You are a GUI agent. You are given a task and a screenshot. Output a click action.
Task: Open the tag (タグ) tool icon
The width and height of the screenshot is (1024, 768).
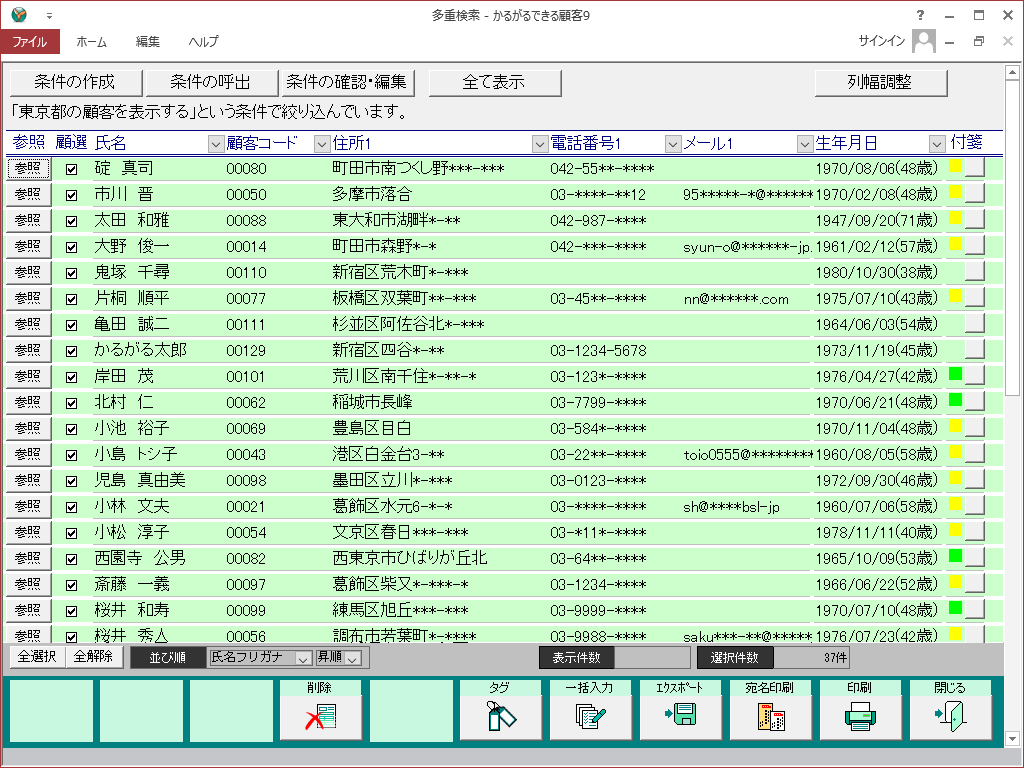[501, 716]
